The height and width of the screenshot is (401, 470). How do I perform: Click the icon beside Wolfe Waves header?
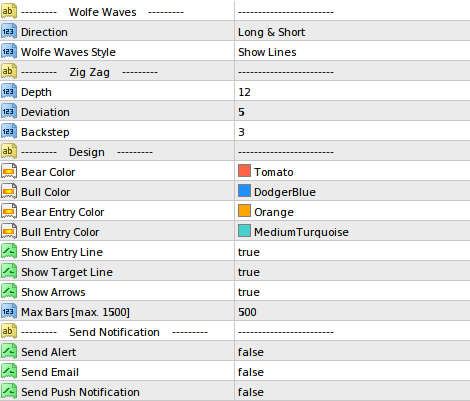tap(9, 11)
